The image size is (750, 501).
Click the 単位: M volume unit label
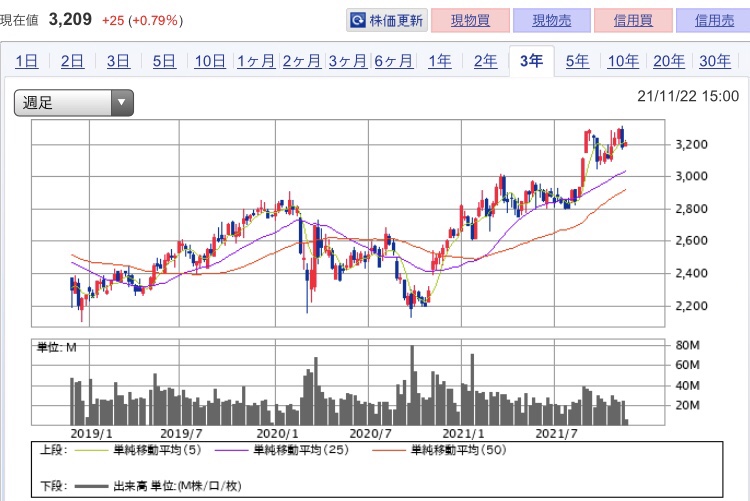click(x=57, y=347)
